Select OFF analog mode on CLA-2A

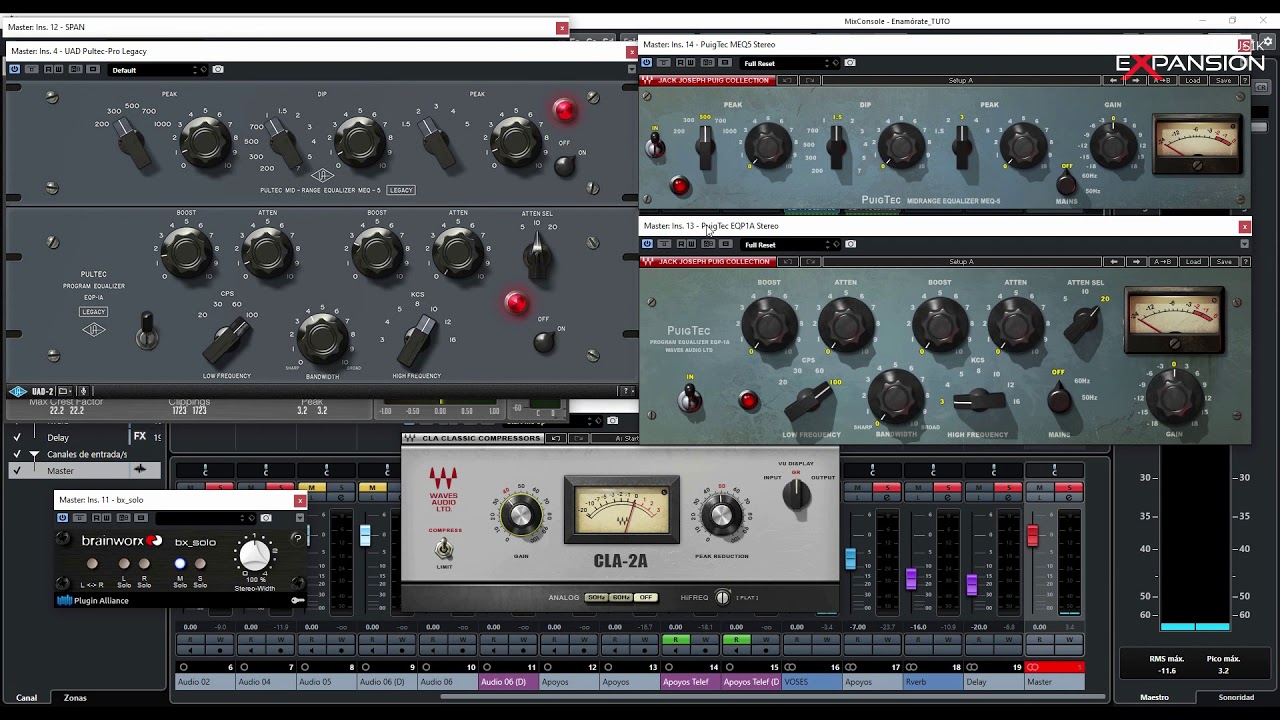pos(646,597)
